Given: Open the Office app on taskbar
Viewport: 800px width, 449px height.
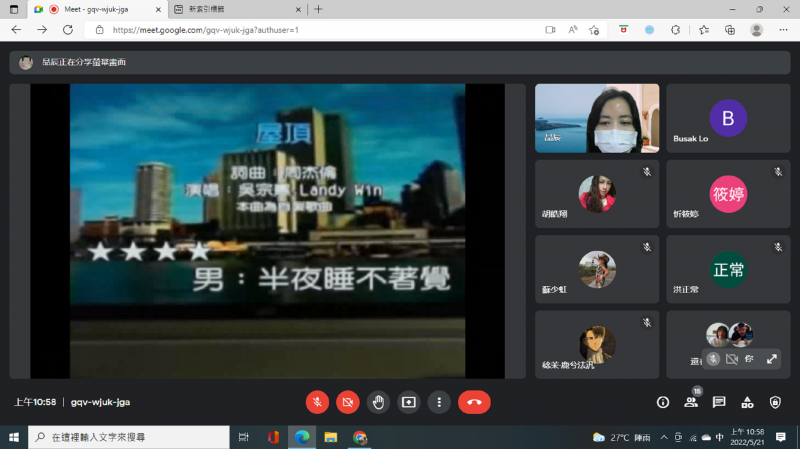Looking at the screenshot, I should tap(273, 437).
